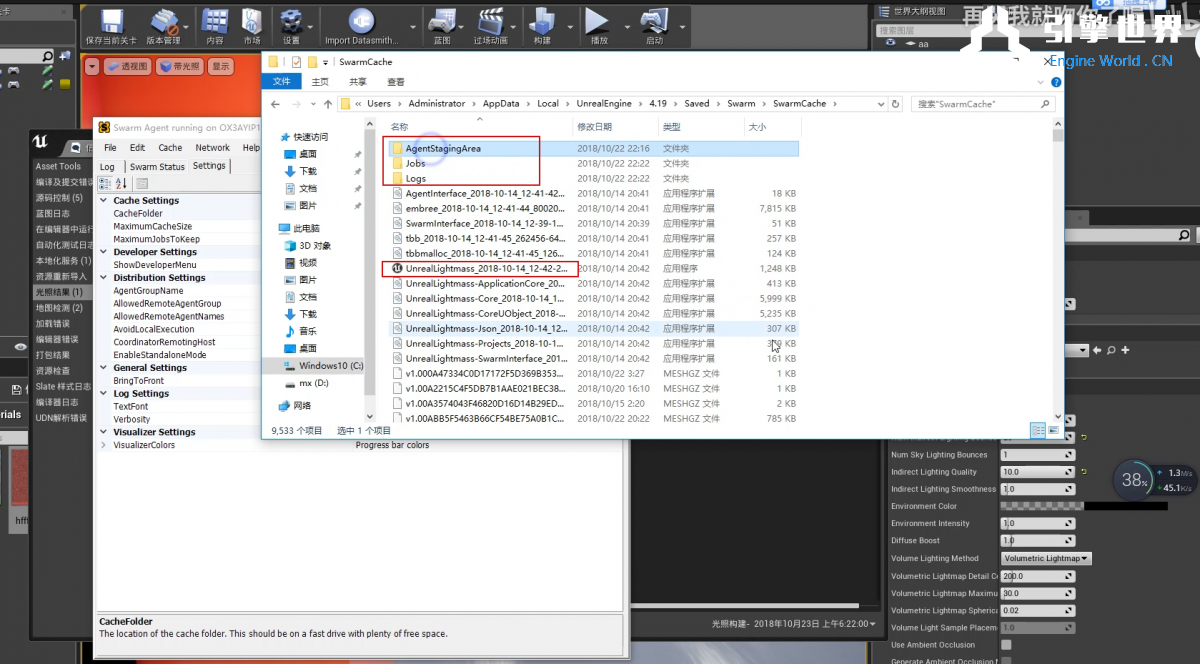1200x664 pixels.
Task: Open viewport options dropdown arrow
Action: pos(92,67)
